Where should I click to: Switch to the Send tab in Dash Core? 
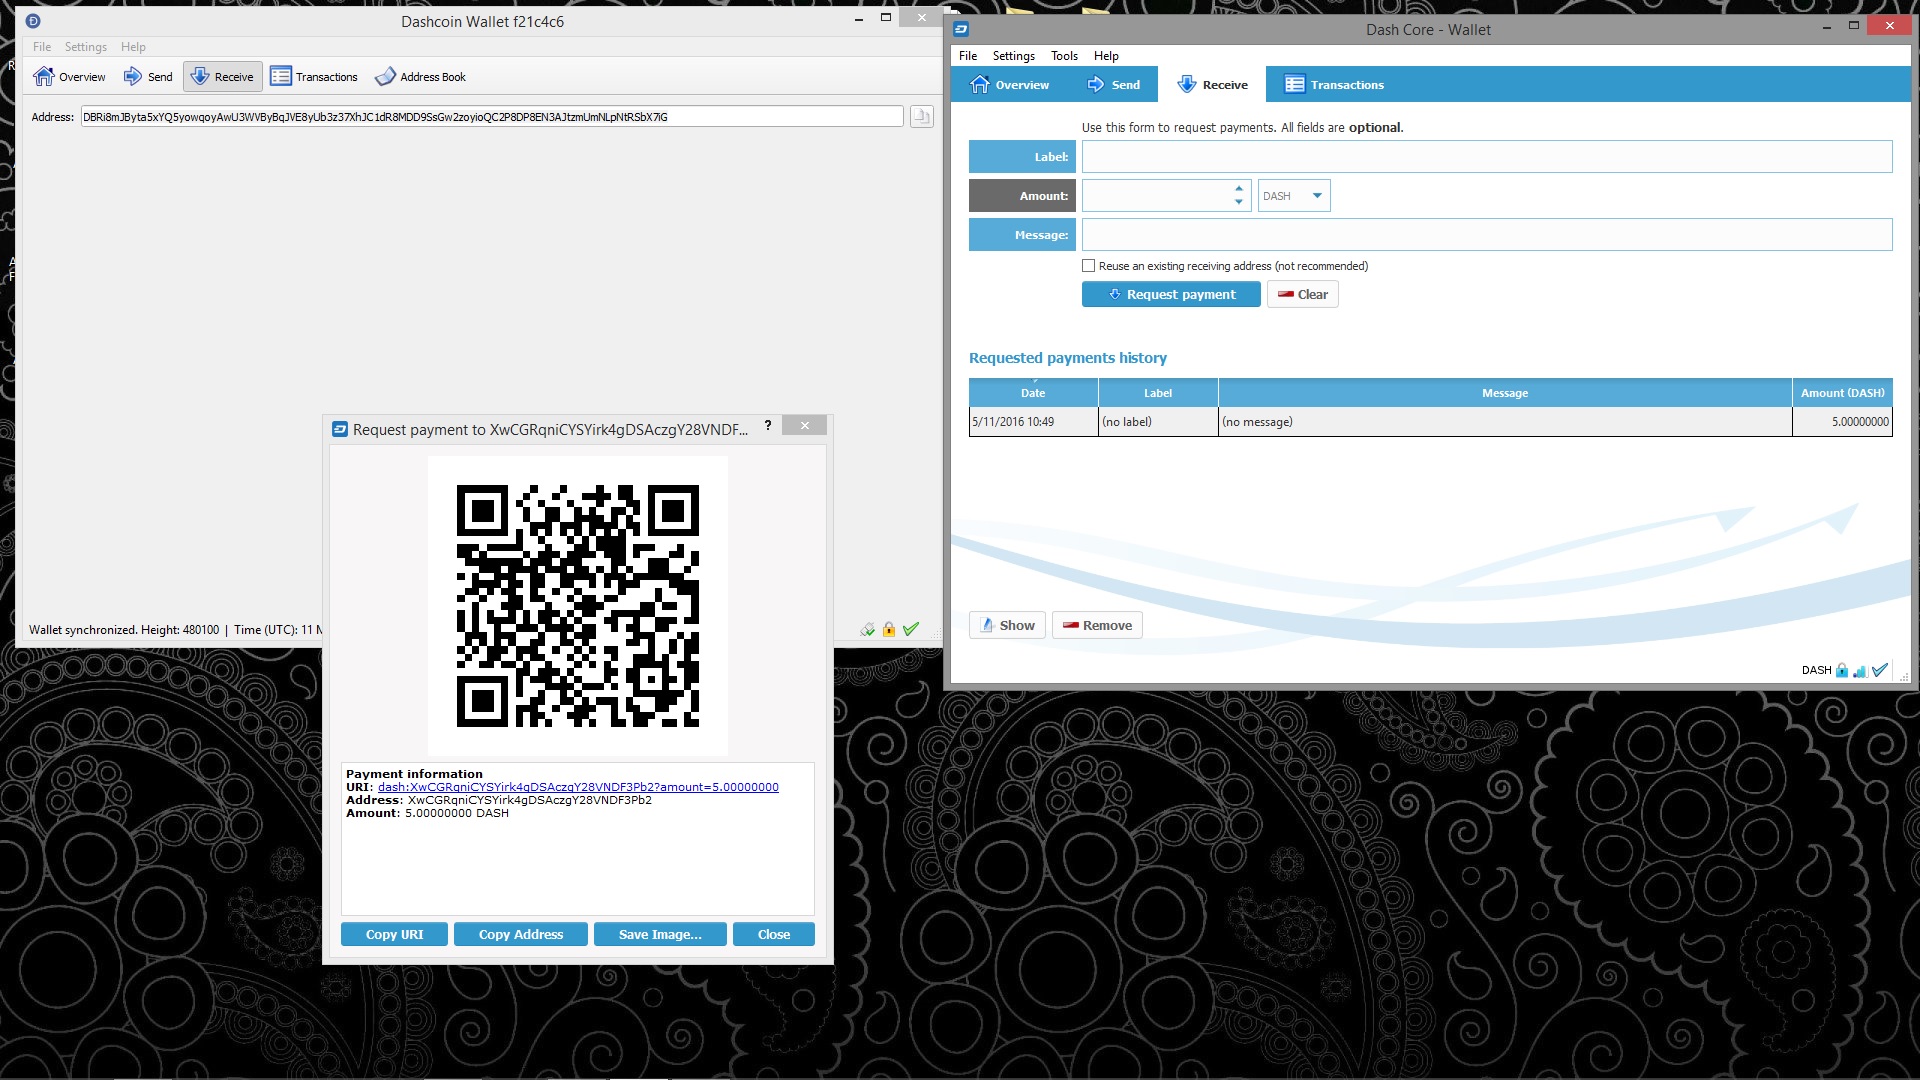(x=1113, y=85)
